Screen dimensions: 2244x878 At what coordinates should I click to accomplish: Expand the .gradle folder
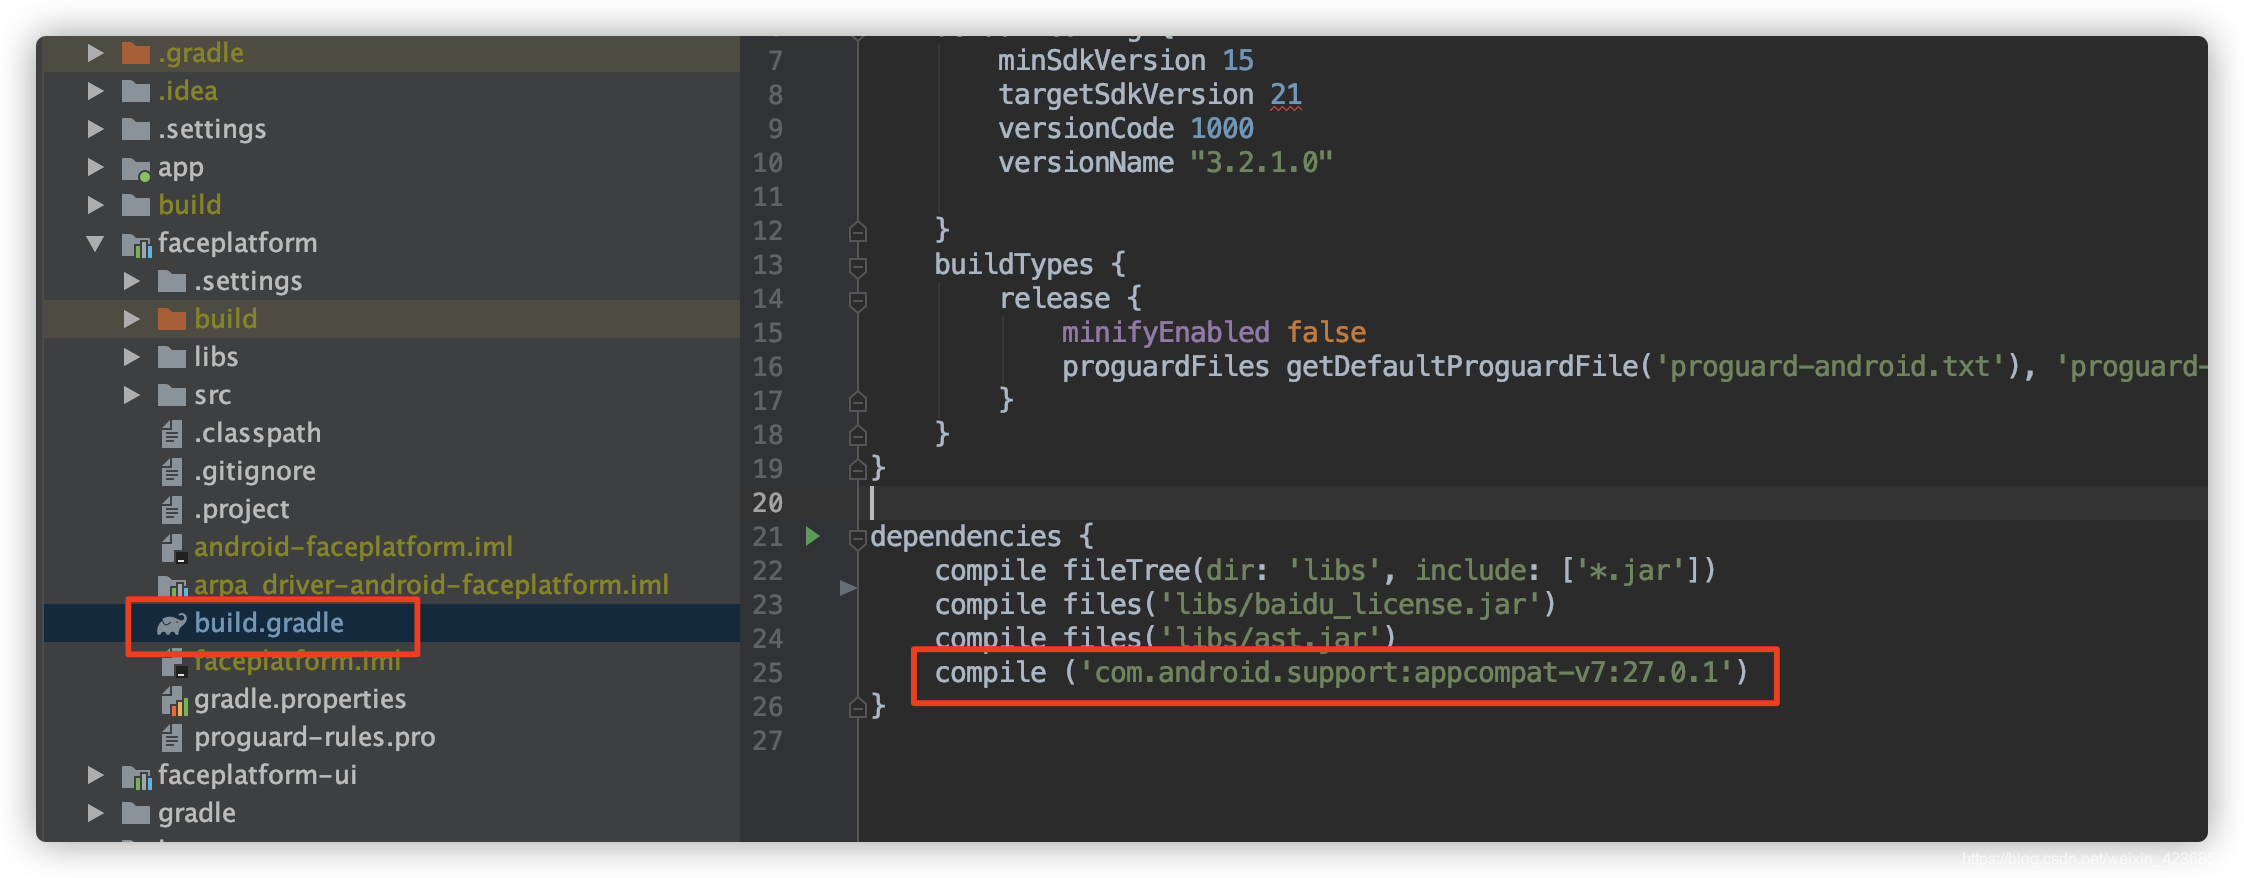tap(95, 53)
